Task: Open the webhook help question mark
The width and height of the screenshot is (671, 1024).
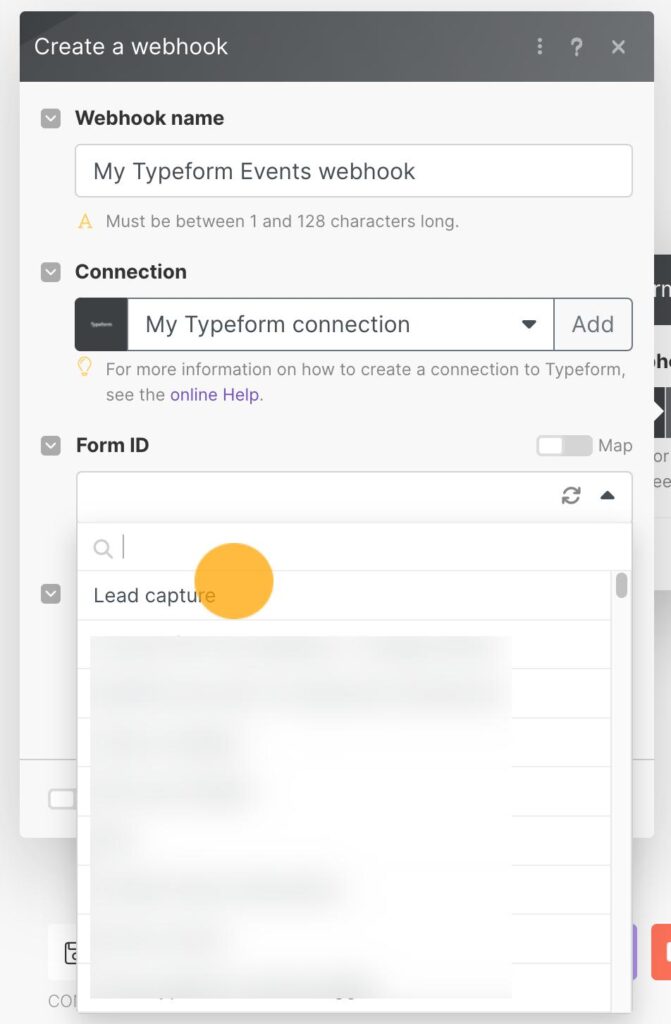Action: tap(577, 46)
